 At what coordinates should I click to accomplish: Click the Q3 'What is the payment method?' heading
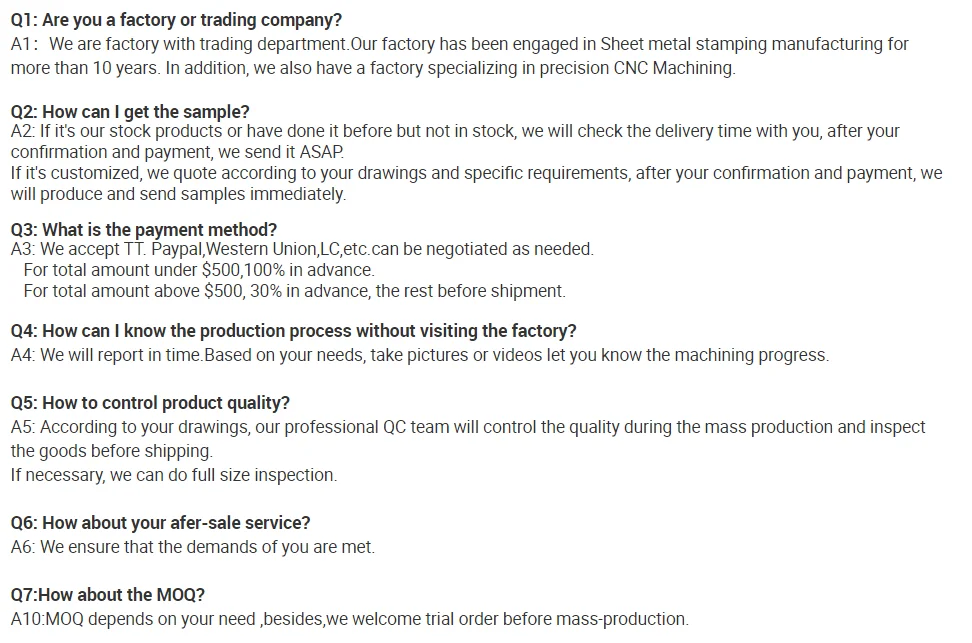(144, 229)
